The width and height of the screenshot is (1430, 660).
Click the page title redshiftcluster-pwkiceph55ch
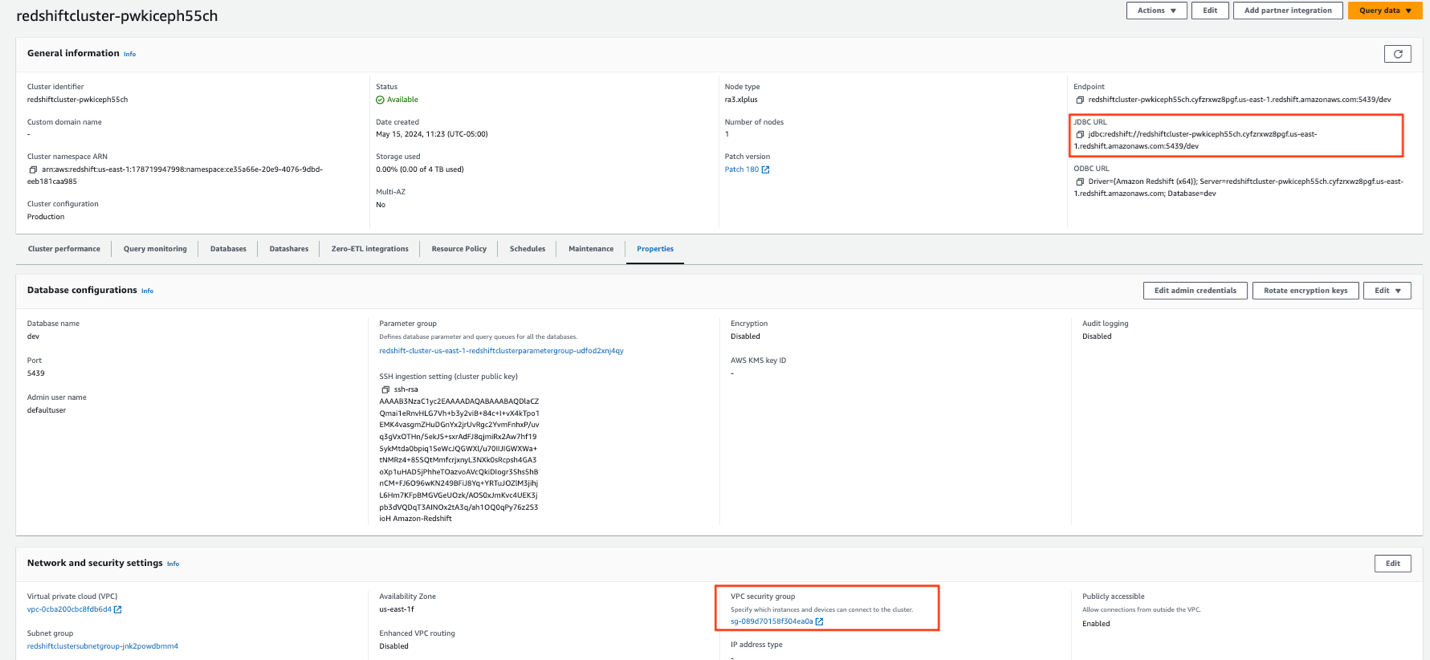(117, 16)
